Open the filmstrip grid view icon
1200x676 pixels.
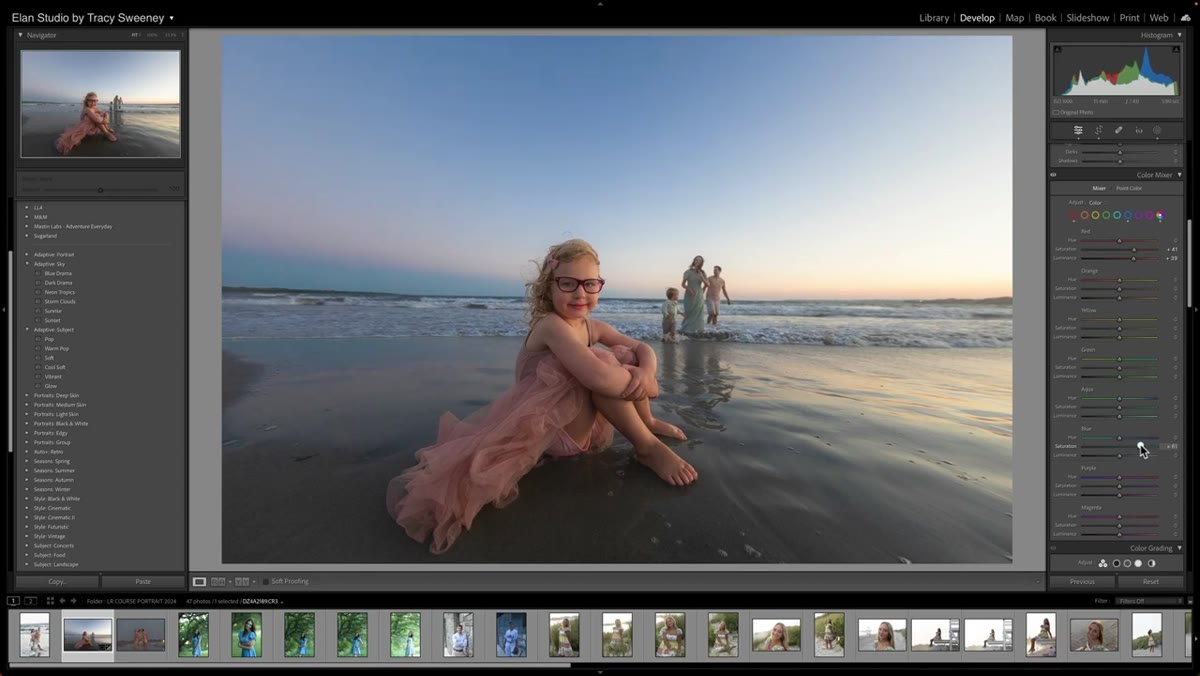(x=50, y=601)
